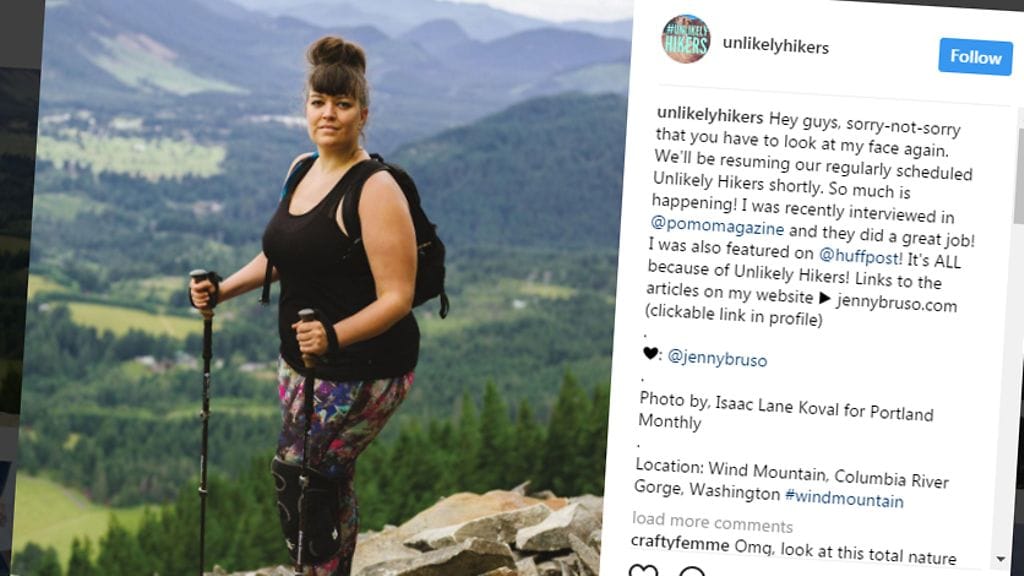Image resolution: width=1024 pixels, height=576 pixels.
Task: Click the Unlikely Hikers profile avatar
Action: pyautogui.click(x=686, y=39)
